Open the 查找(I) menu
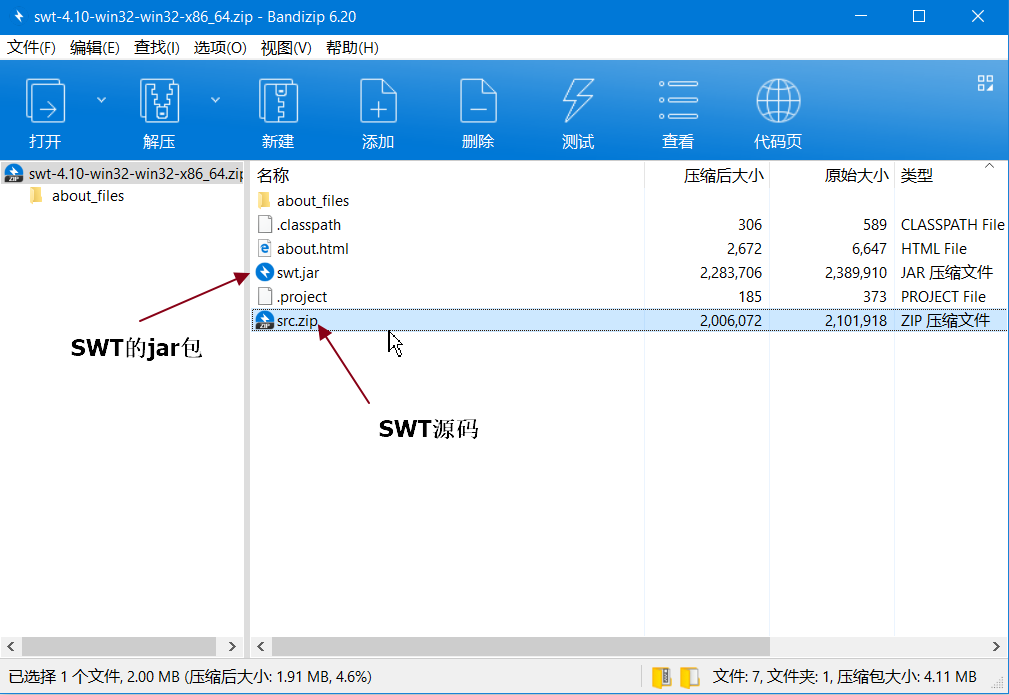The width and height of the screenshot is (1009, 695). tap(156, 48)
